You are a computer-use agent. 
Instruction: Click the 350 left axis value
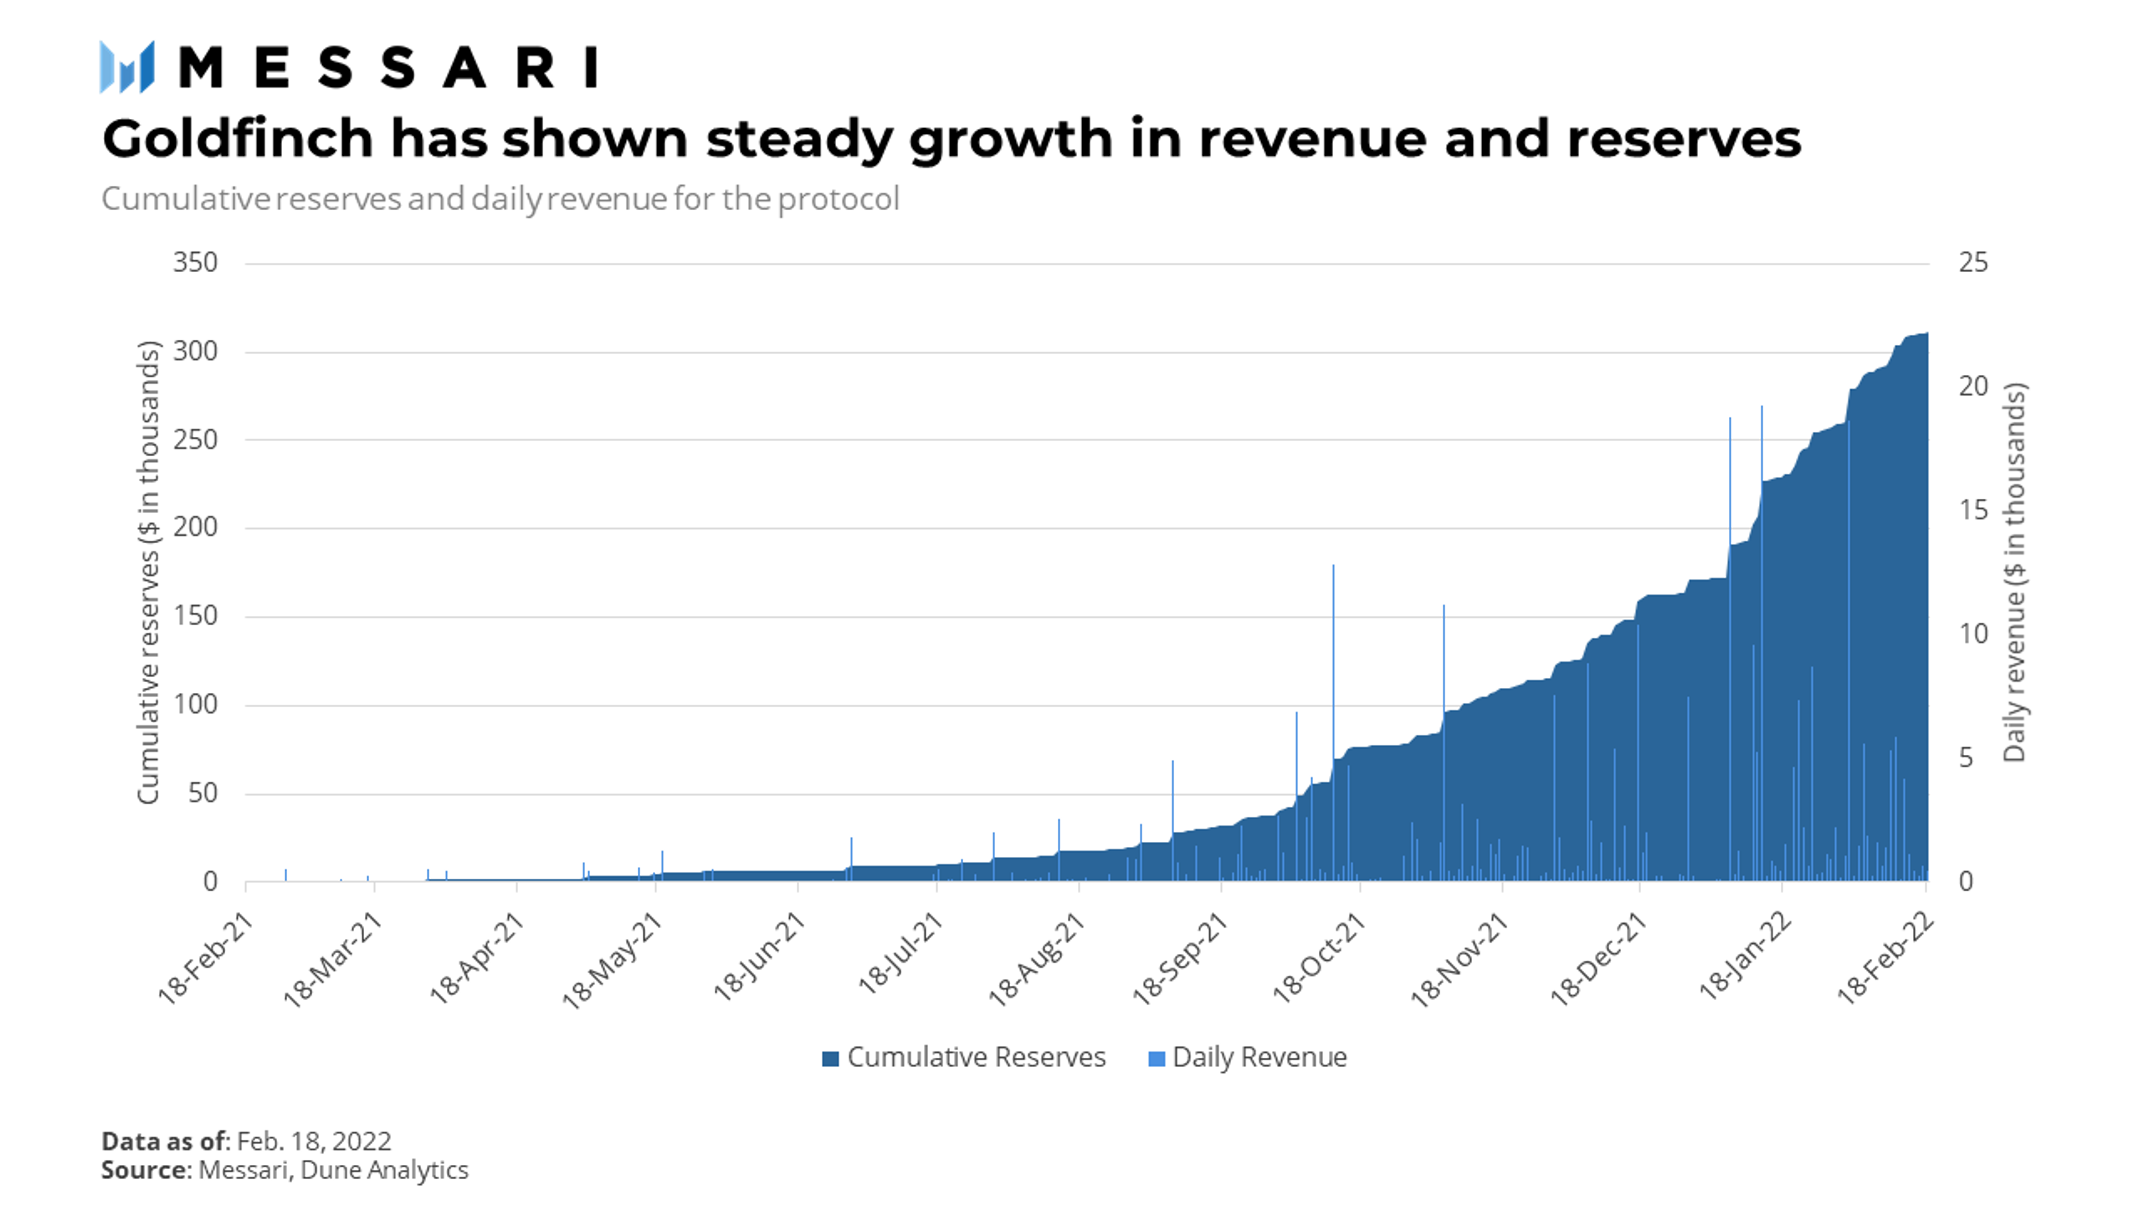tap(195, 263)
